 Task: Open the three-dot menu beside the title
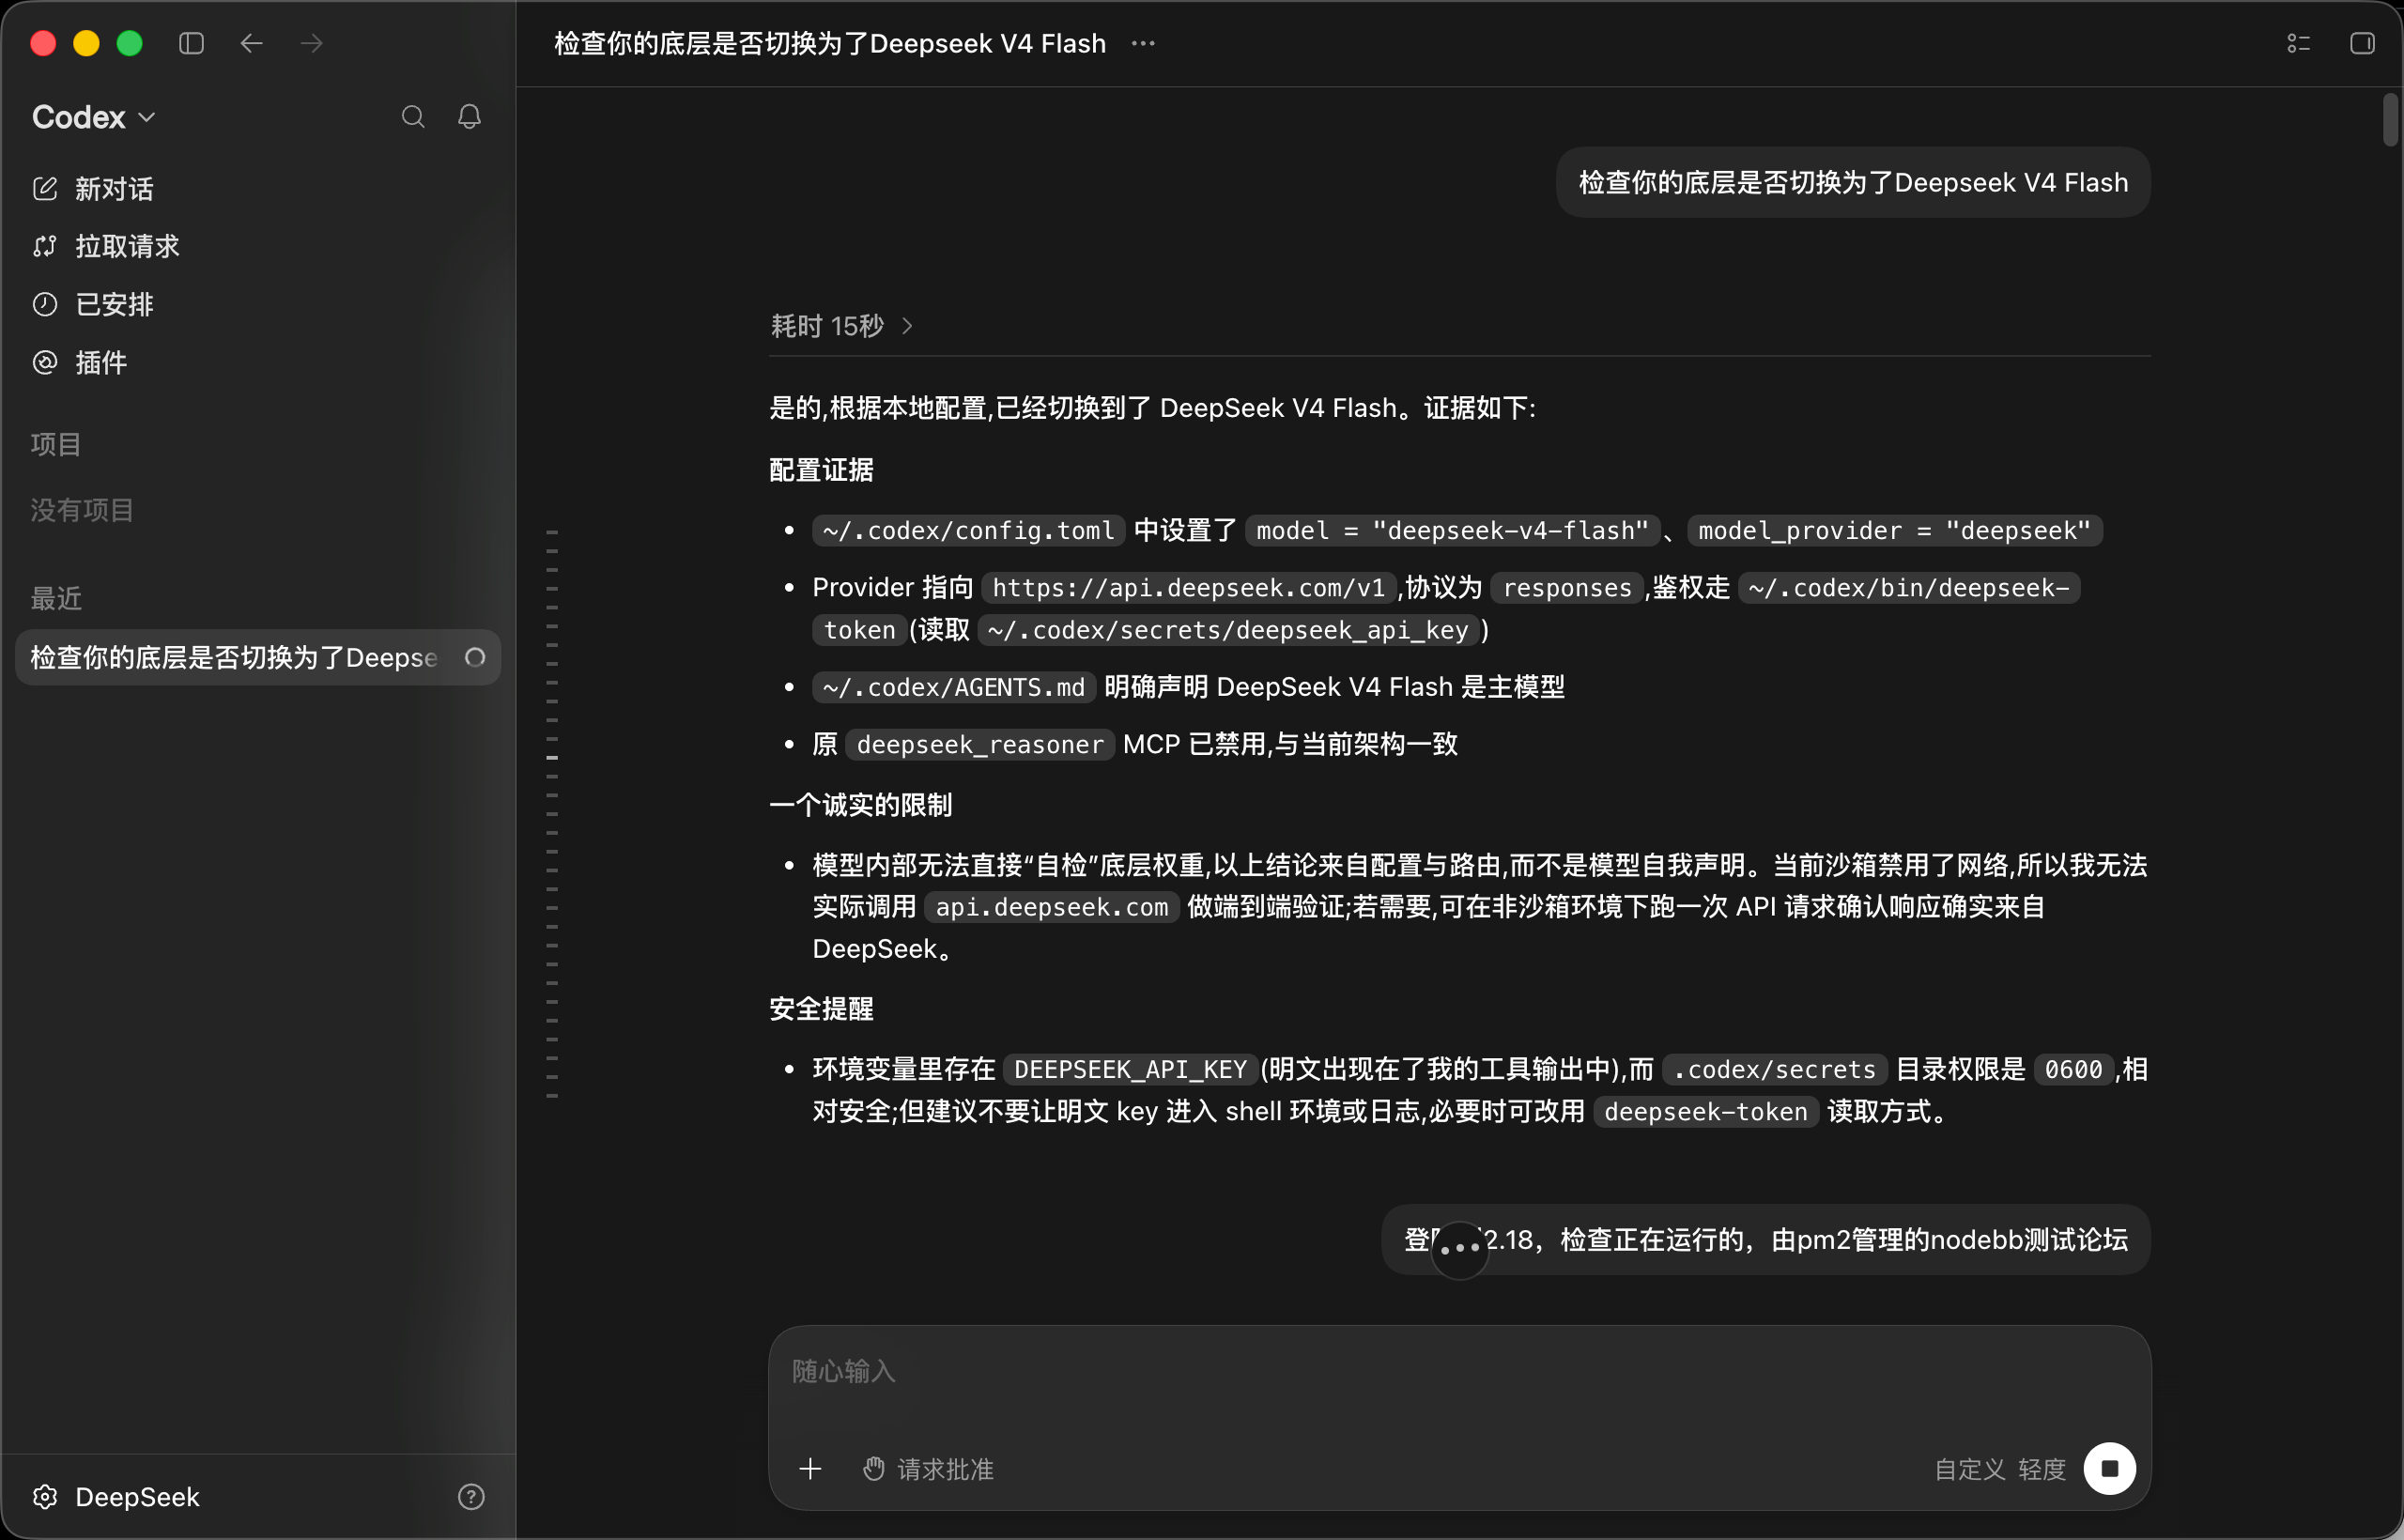(x=1143, y=43)
